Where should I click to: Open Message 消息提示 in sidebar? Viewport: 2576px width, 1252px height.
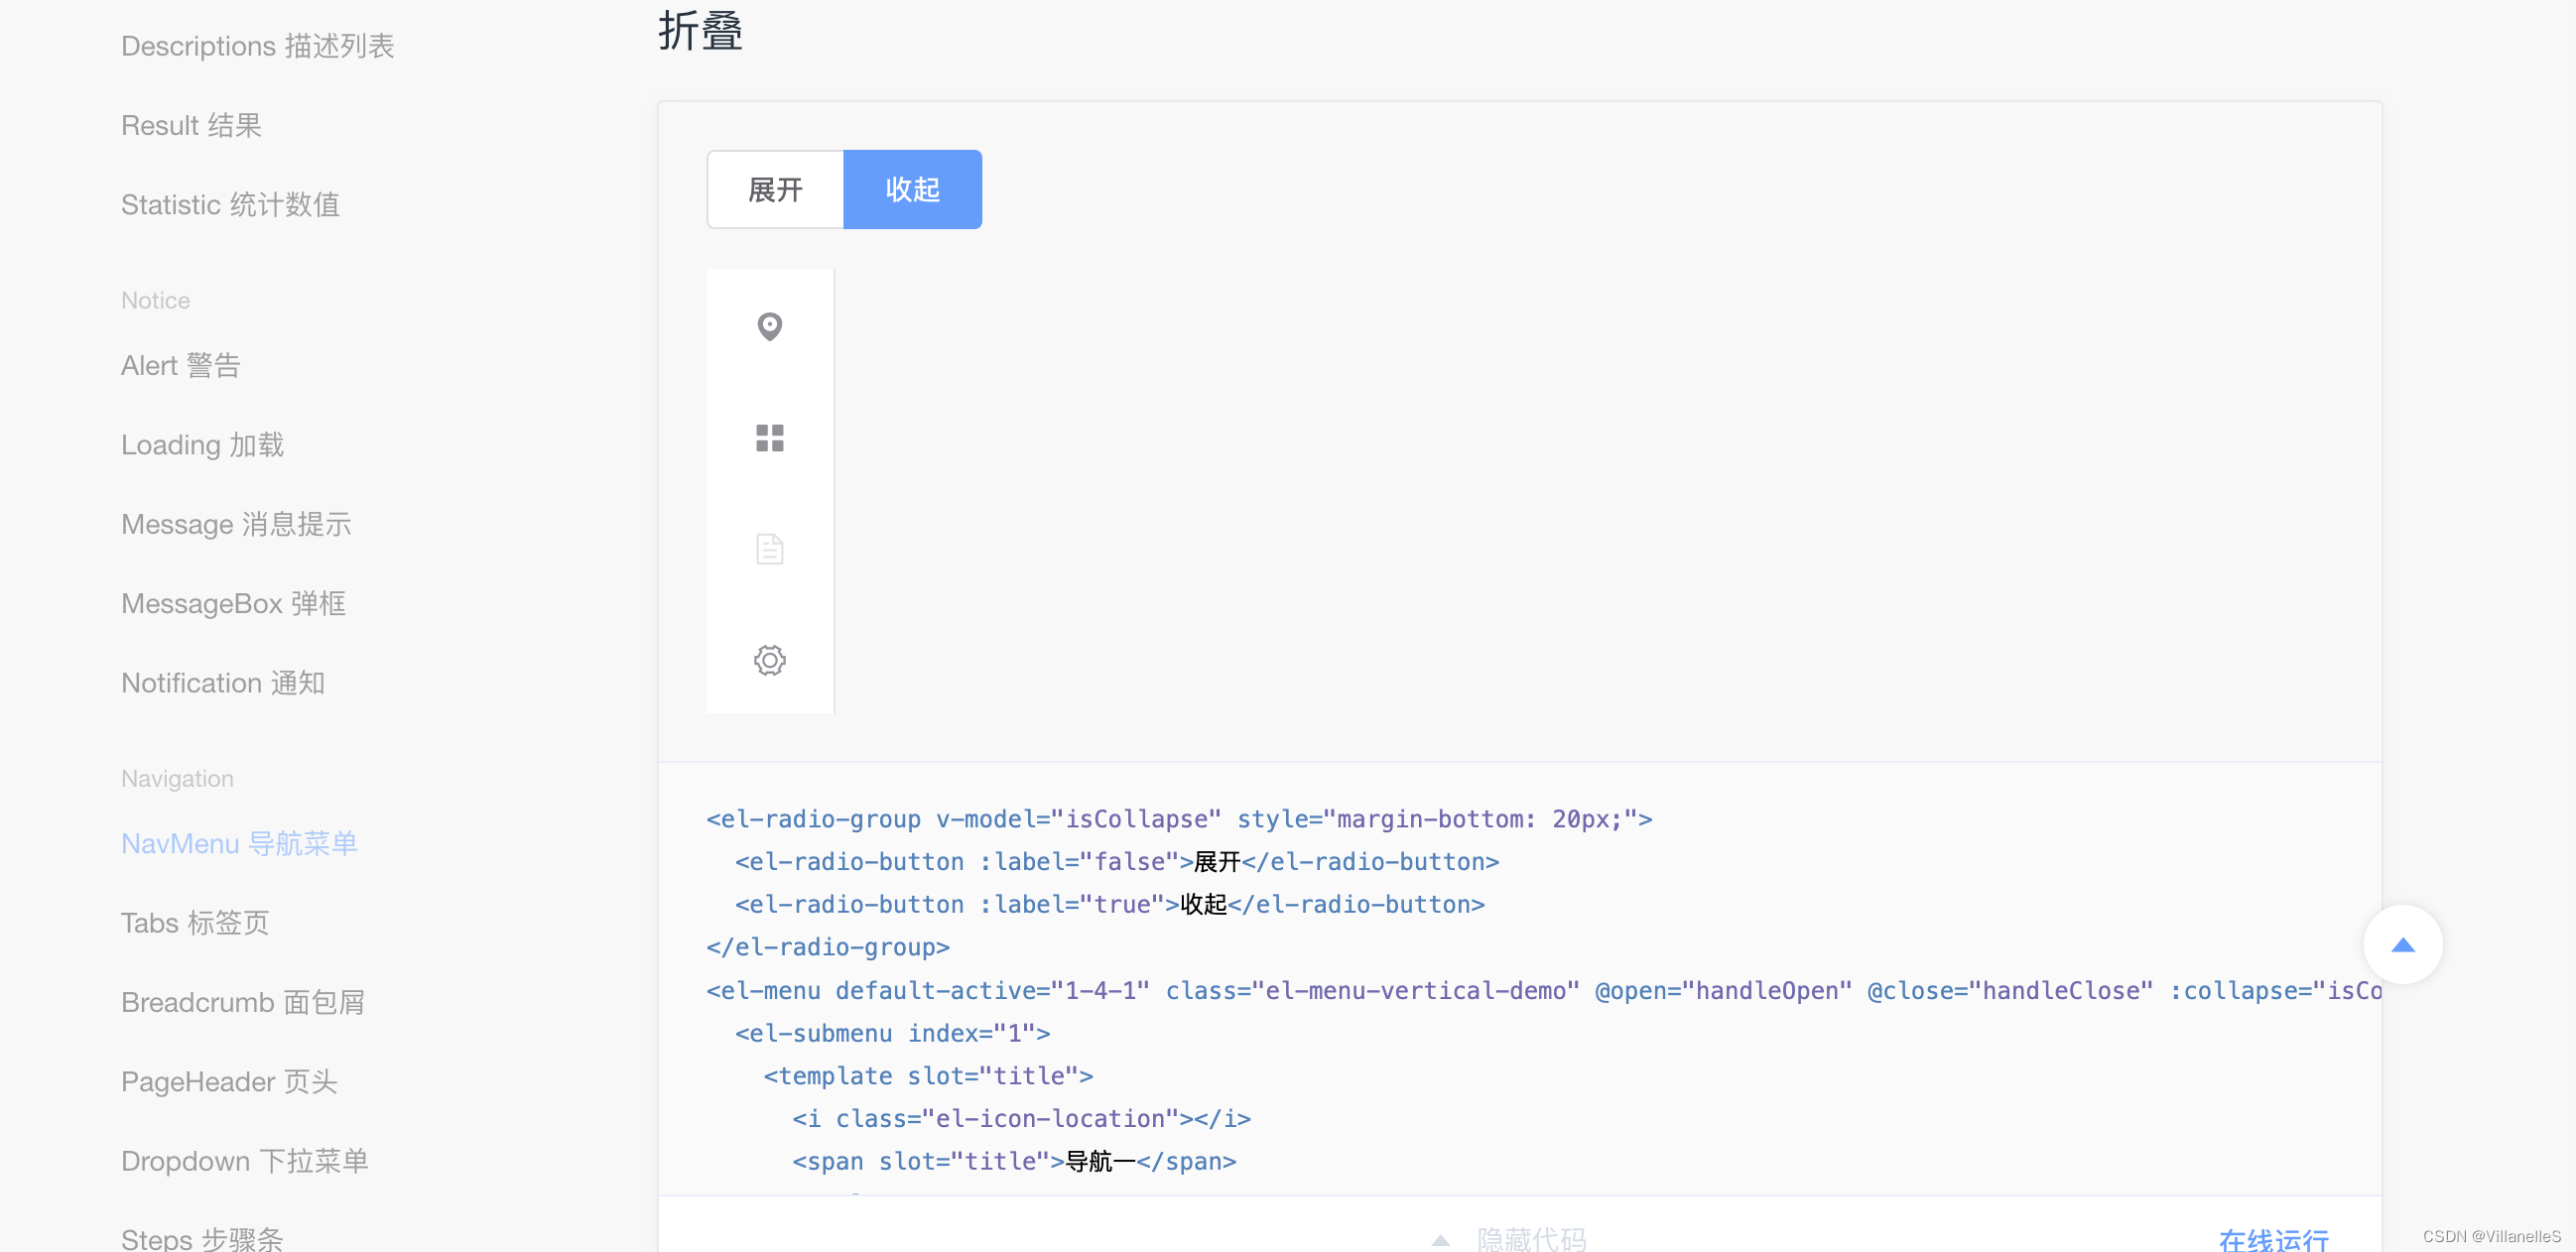(236, 524)
